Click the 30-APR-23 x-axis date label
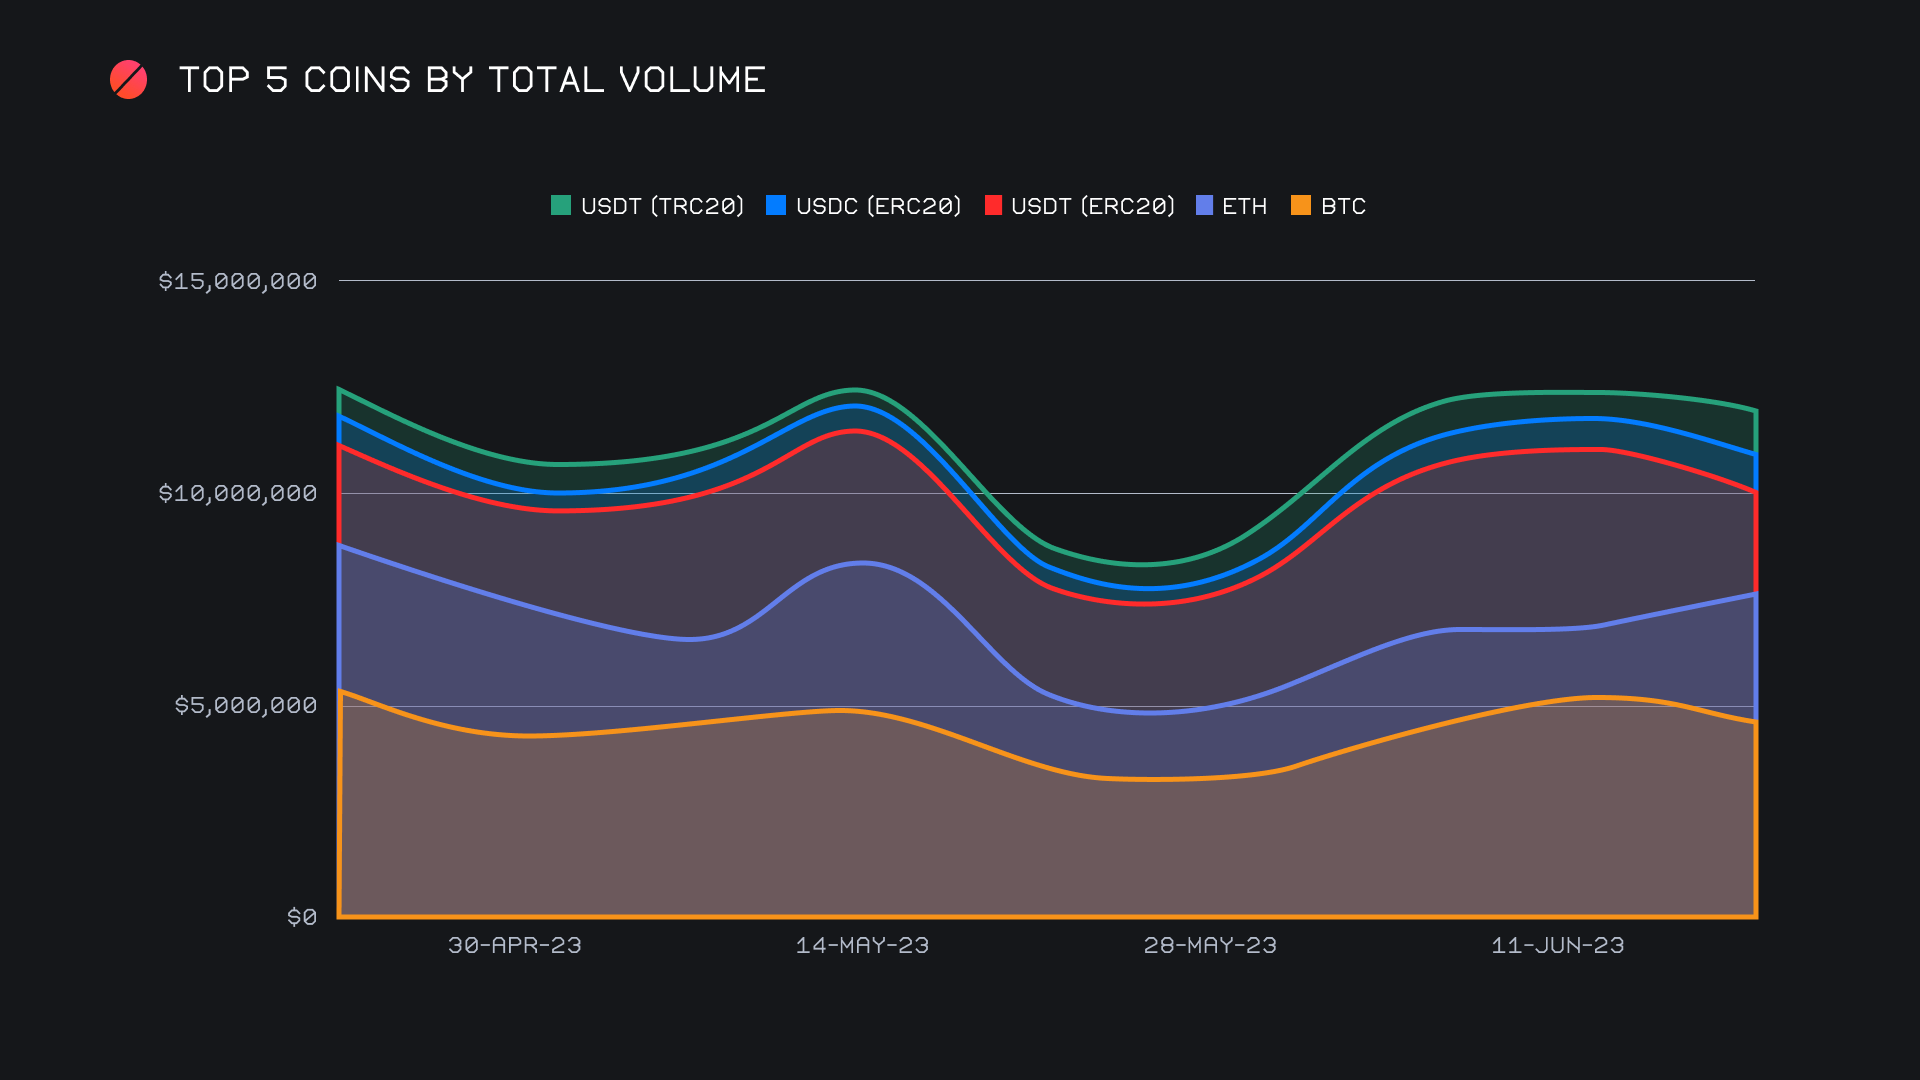The width and height of the screenshot is (1920, 1080). (x=514, y=945)
